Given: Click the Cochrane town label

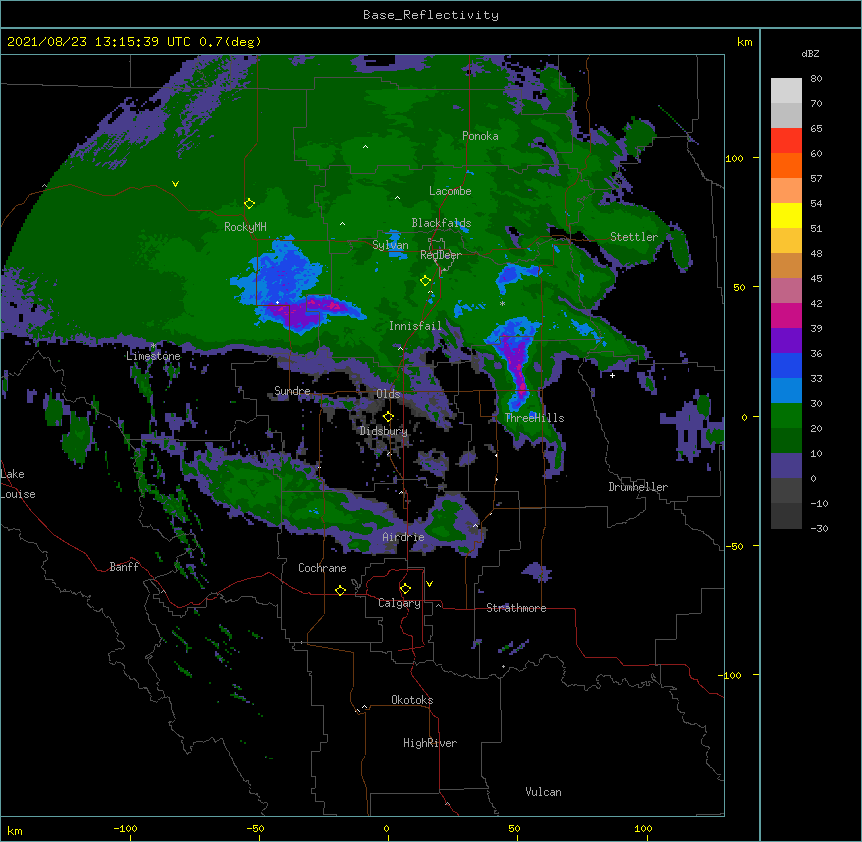Looking at the screenshot, I should tap(322, 568).
